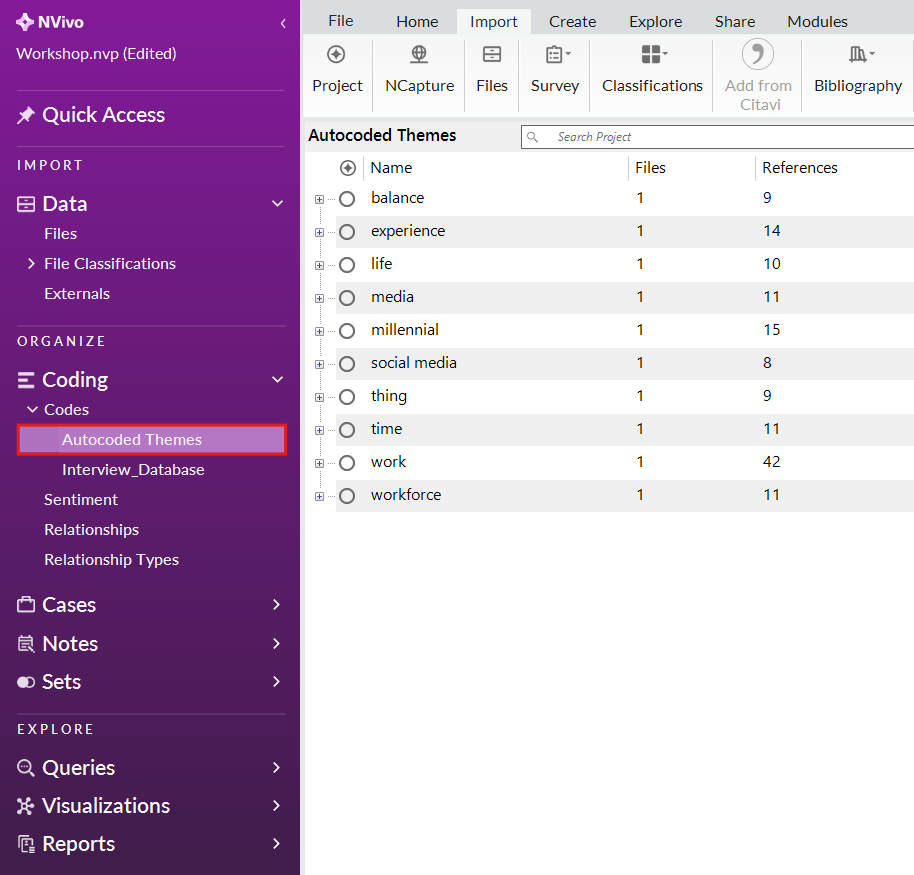
Task: Collapse the Codes tree chevron
Action: click(x=33, y=410)
